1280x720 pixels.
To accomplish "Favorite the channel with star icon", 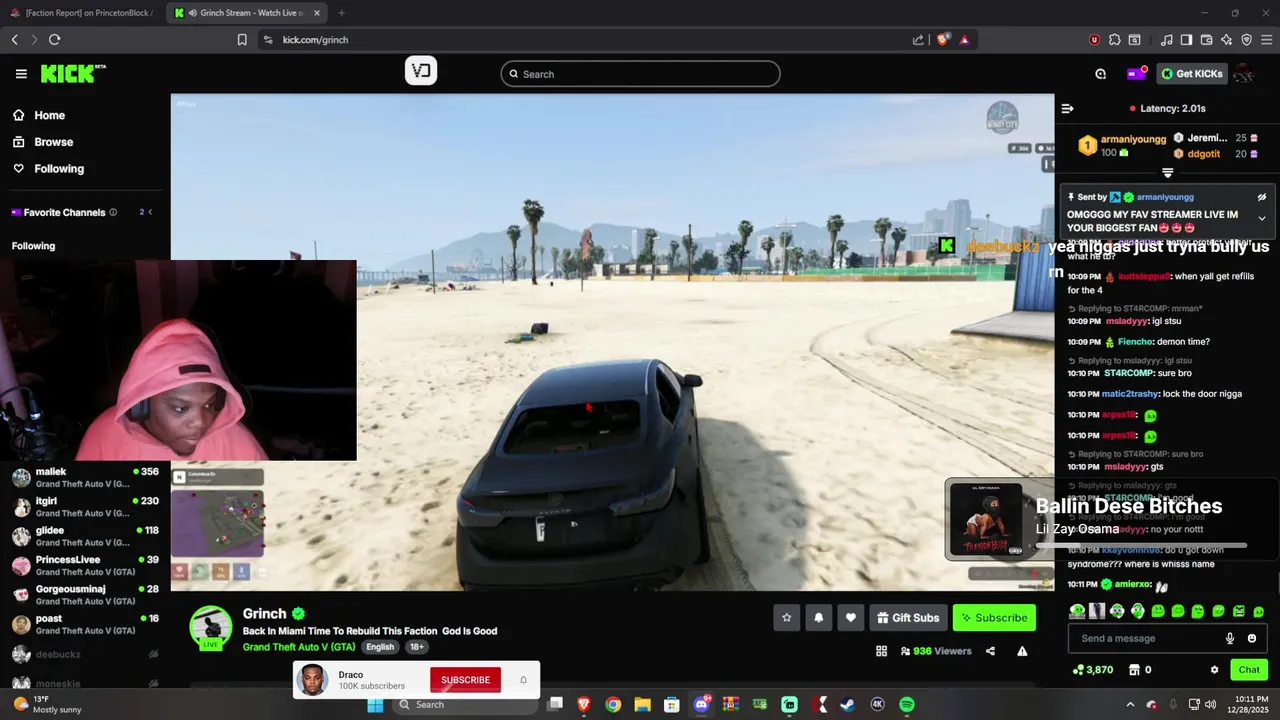I will click(x=787, y=618).
